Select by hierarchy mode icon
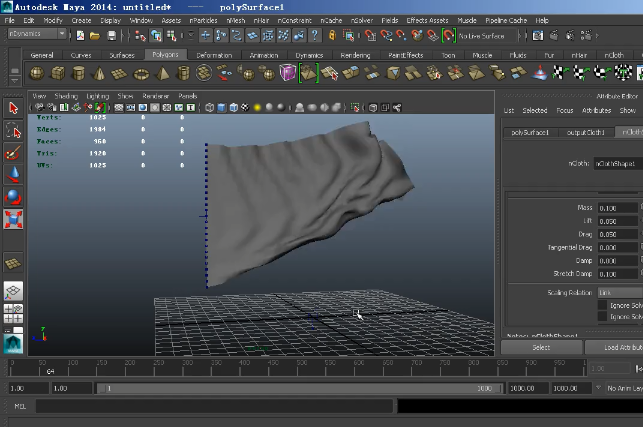This screenshot has height=427, width=643. click(x=140, y=36)
